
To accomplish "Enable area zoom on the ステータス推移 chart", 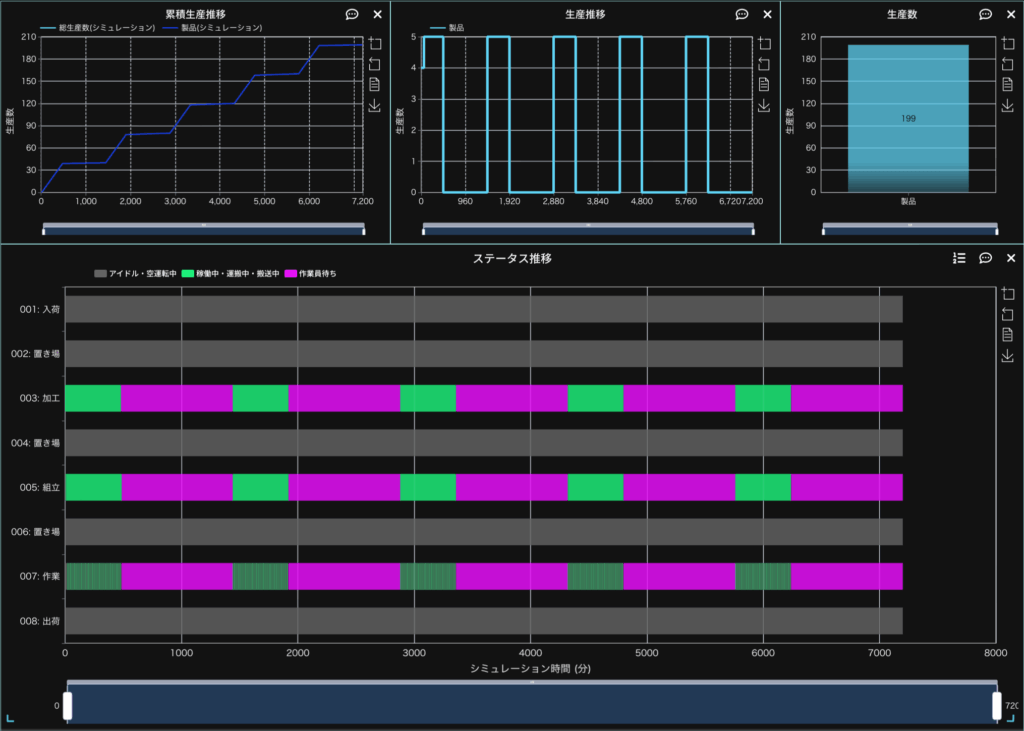I will [1007, 294].
